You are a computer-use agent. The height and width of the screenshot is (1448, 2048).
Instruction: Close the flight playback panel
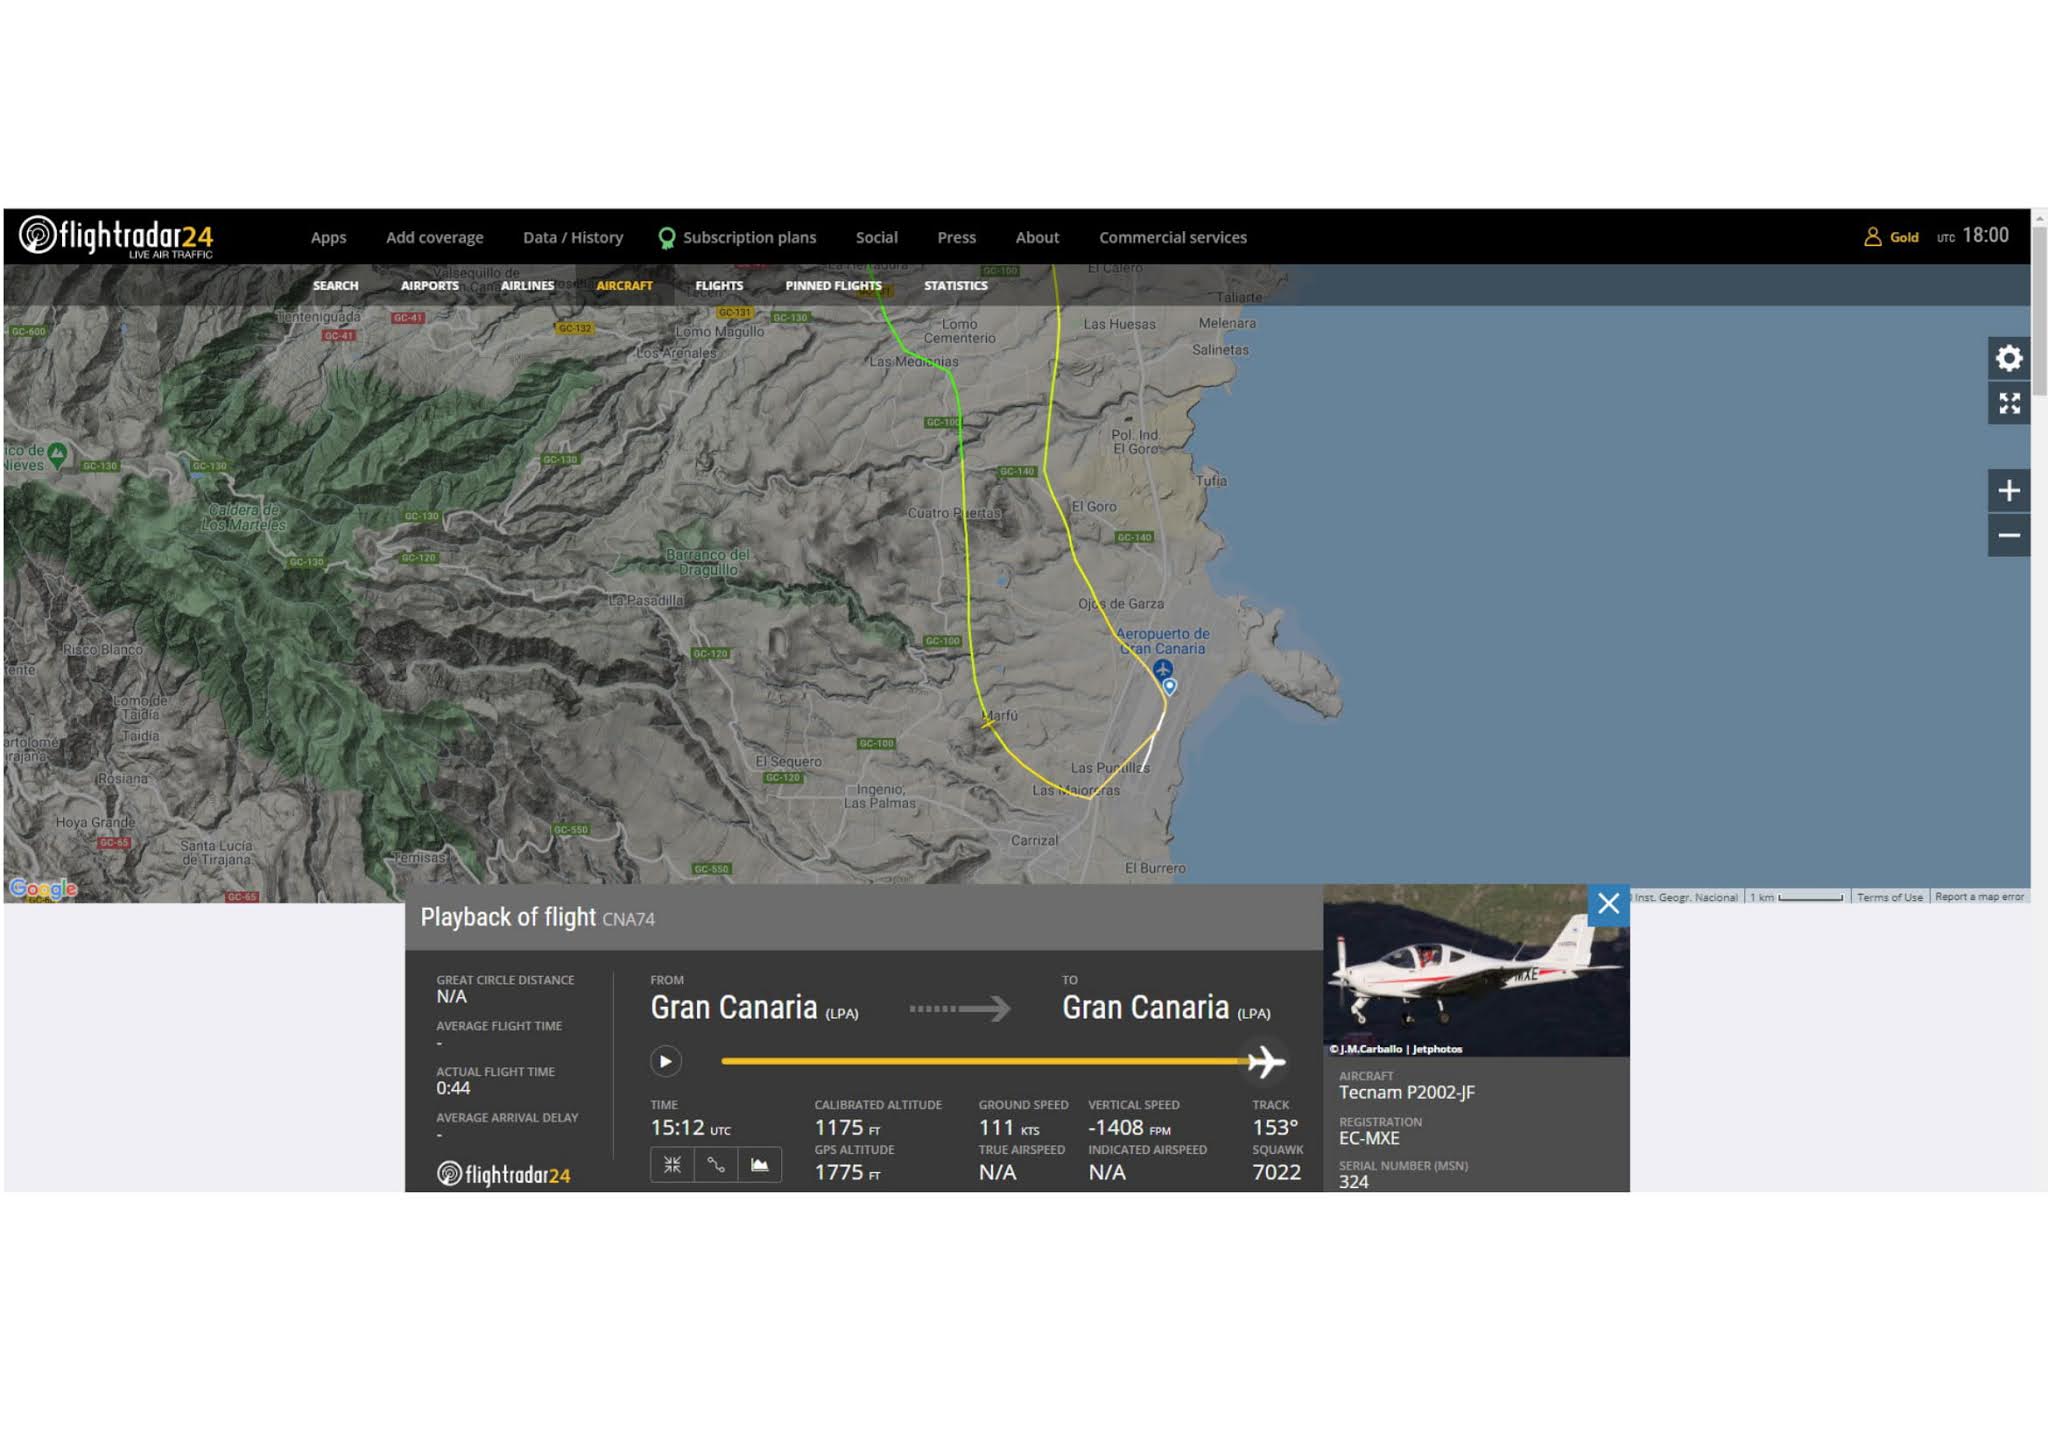[x=1608, y=904]
